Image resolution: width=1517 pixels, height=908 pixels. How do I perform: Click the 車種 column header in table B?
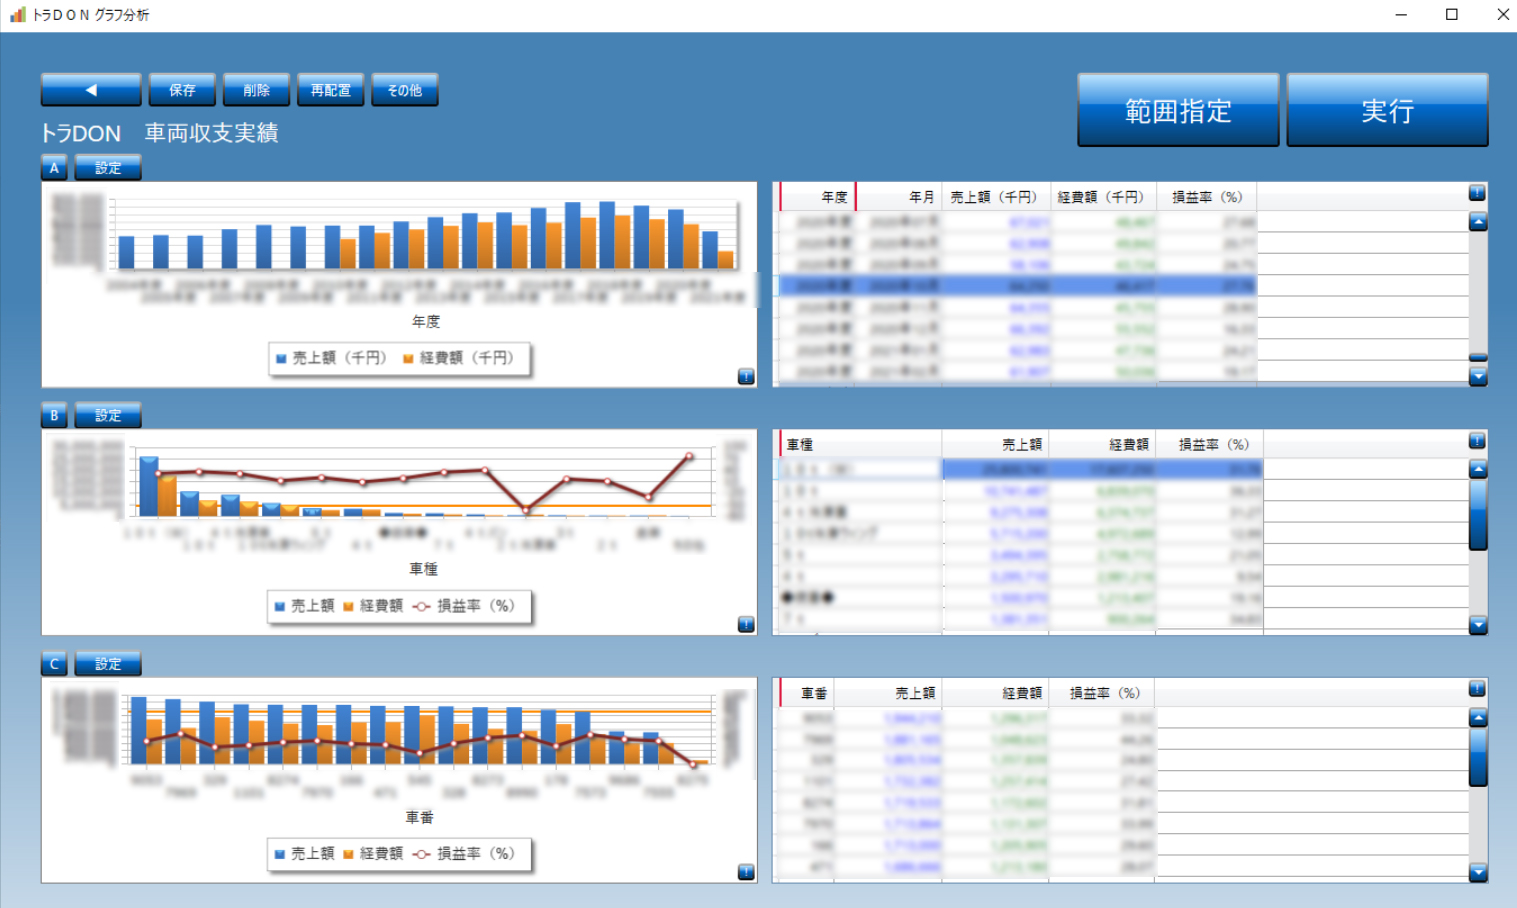[x=860, y=444]
